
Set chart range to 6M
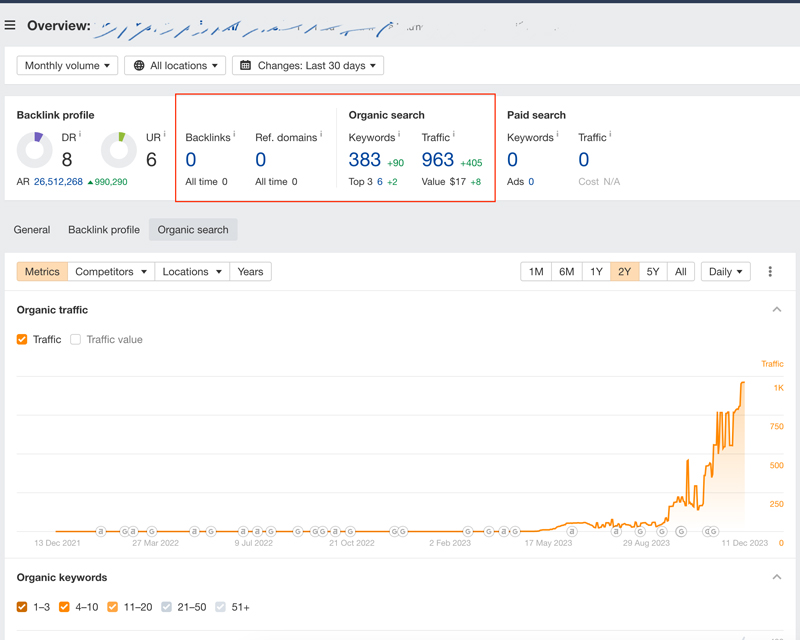click(x=567, y=272)
